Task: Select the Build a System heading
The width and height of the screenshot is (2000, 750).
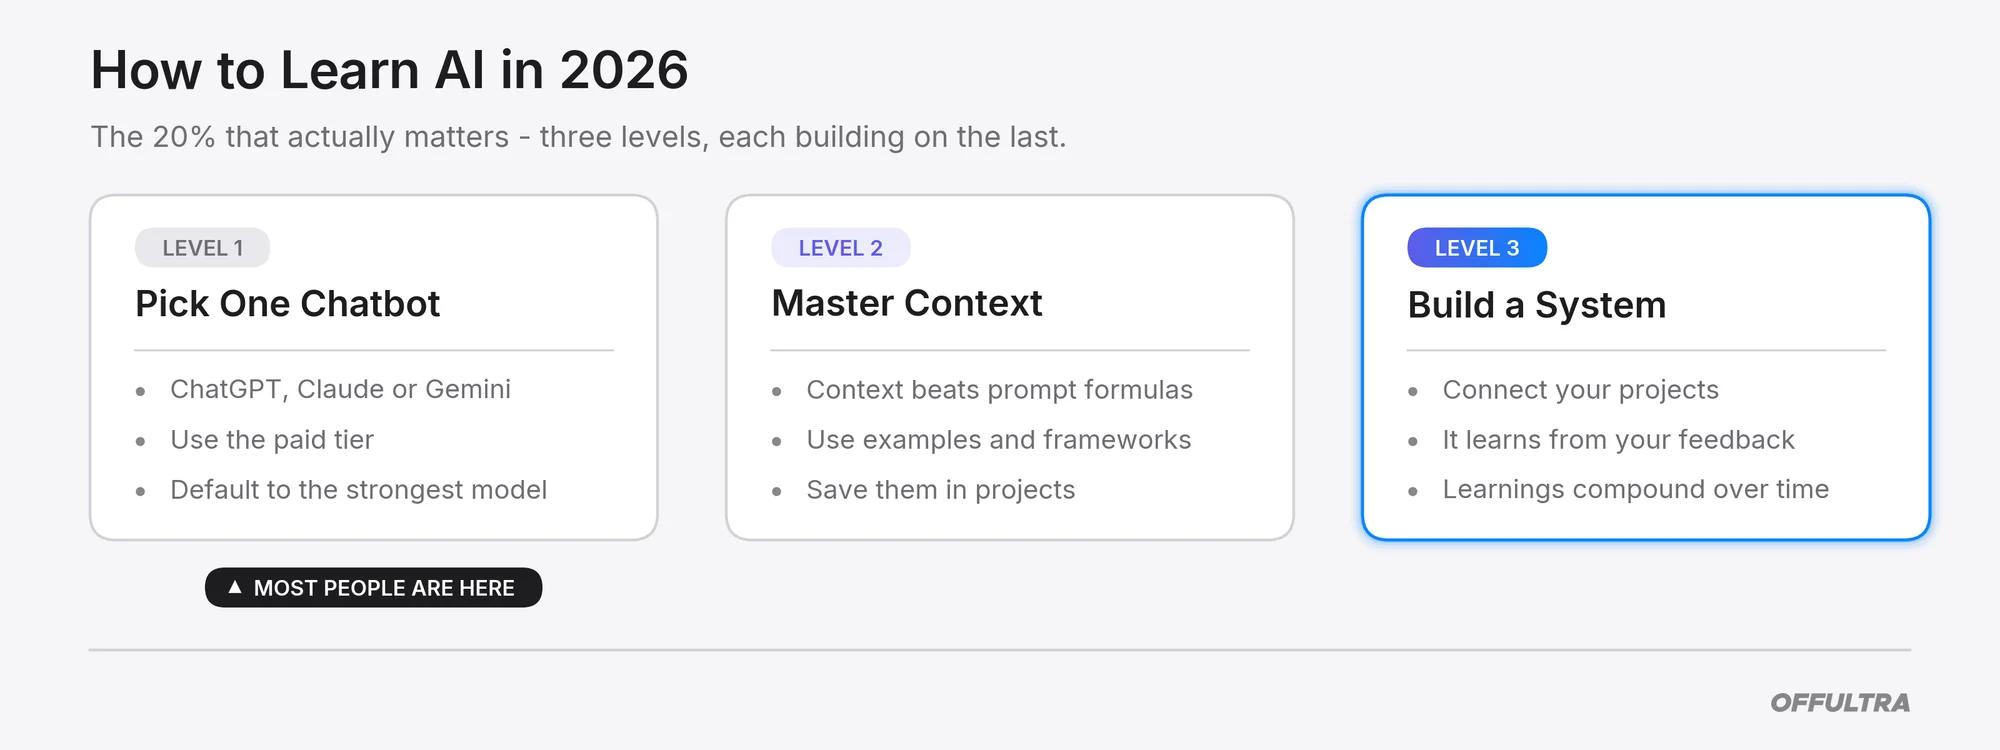Action: [1537, 305]
